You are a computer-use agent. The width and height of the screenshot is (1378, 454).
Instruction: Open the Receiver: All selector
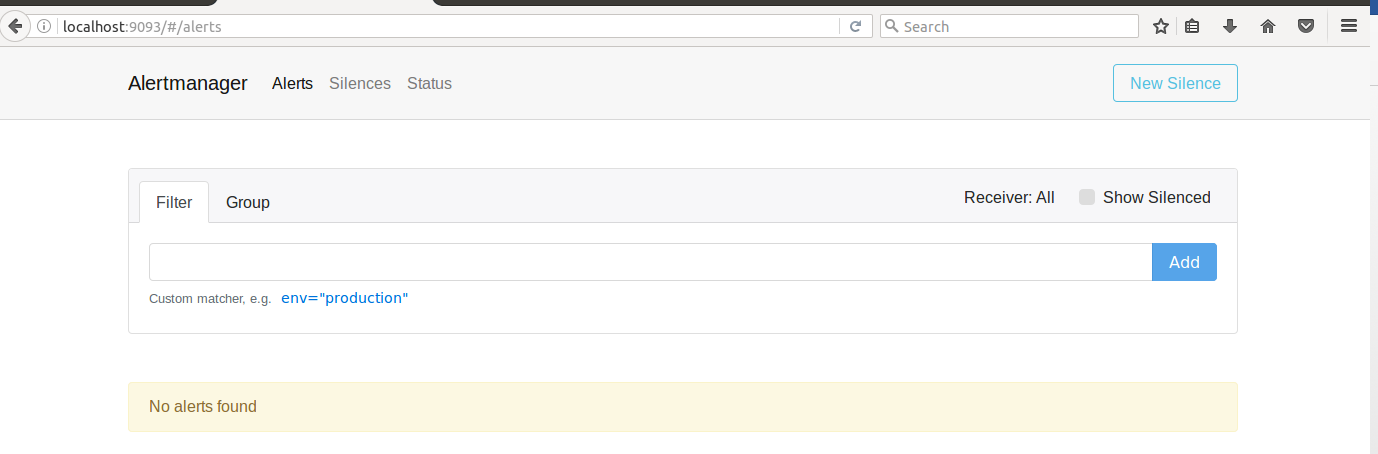click(1009, 198)
